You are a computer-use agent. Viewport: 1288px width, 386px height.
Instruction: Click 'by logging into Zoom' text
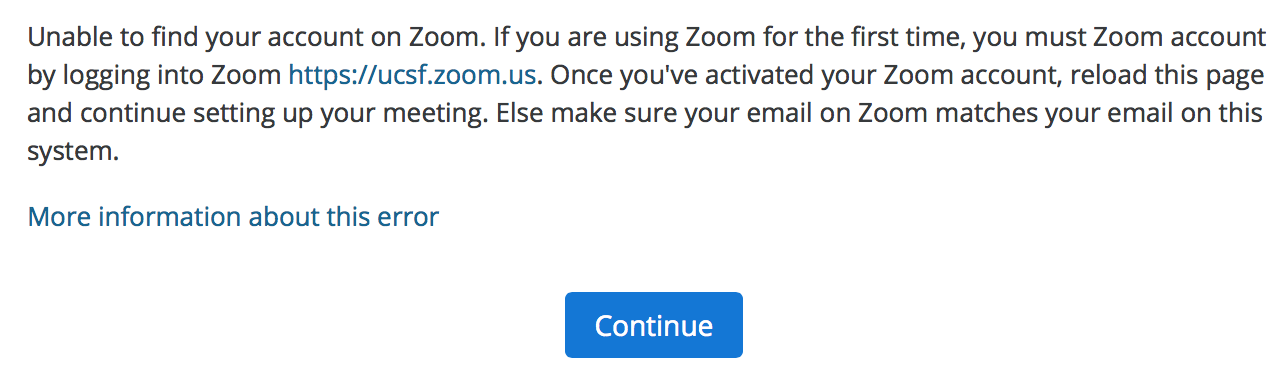coord(154,75)
